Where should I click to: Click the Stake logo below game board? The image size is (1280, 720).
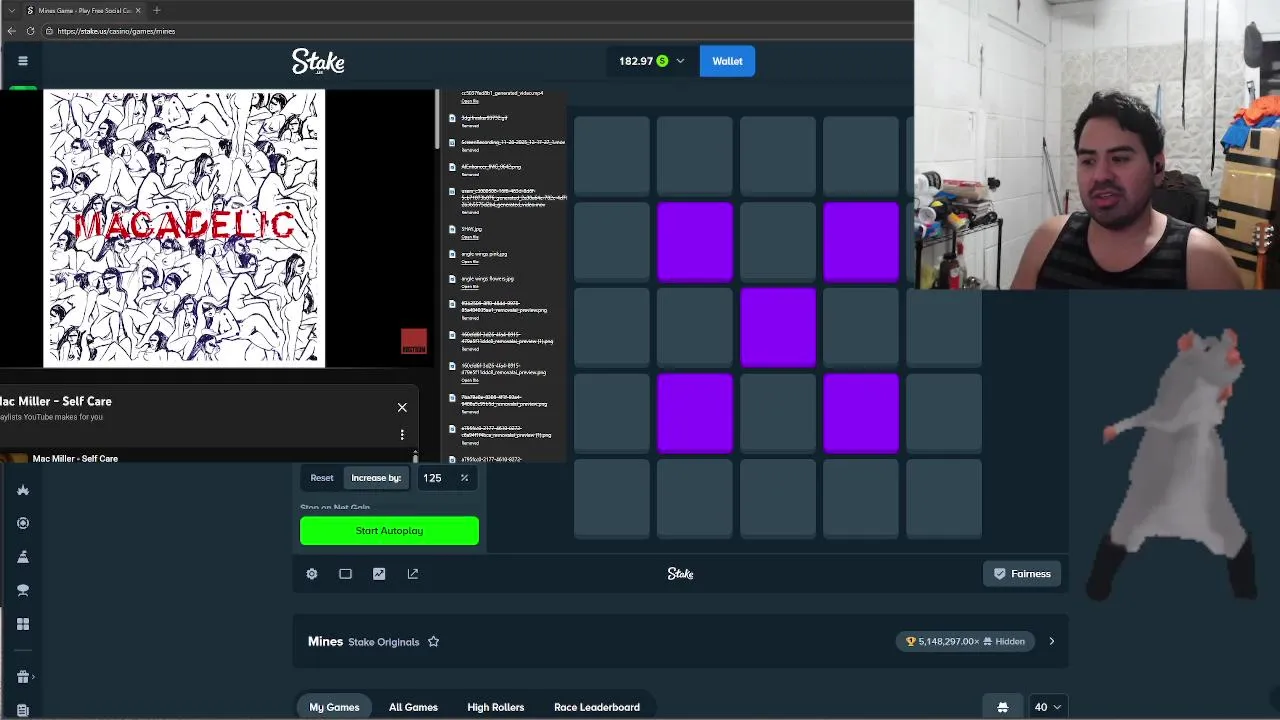(x=680, y=574)
